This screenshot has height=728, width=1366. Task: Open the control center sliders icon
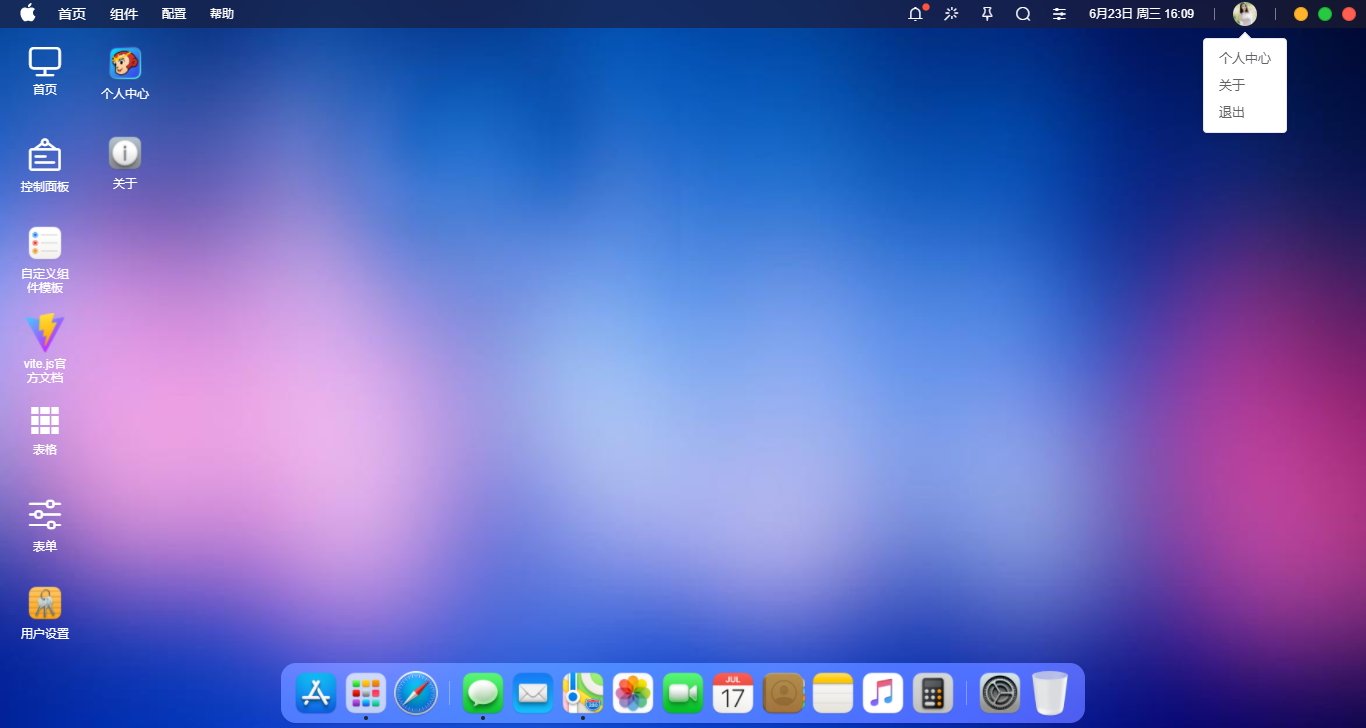click(x=1059, y=14)
